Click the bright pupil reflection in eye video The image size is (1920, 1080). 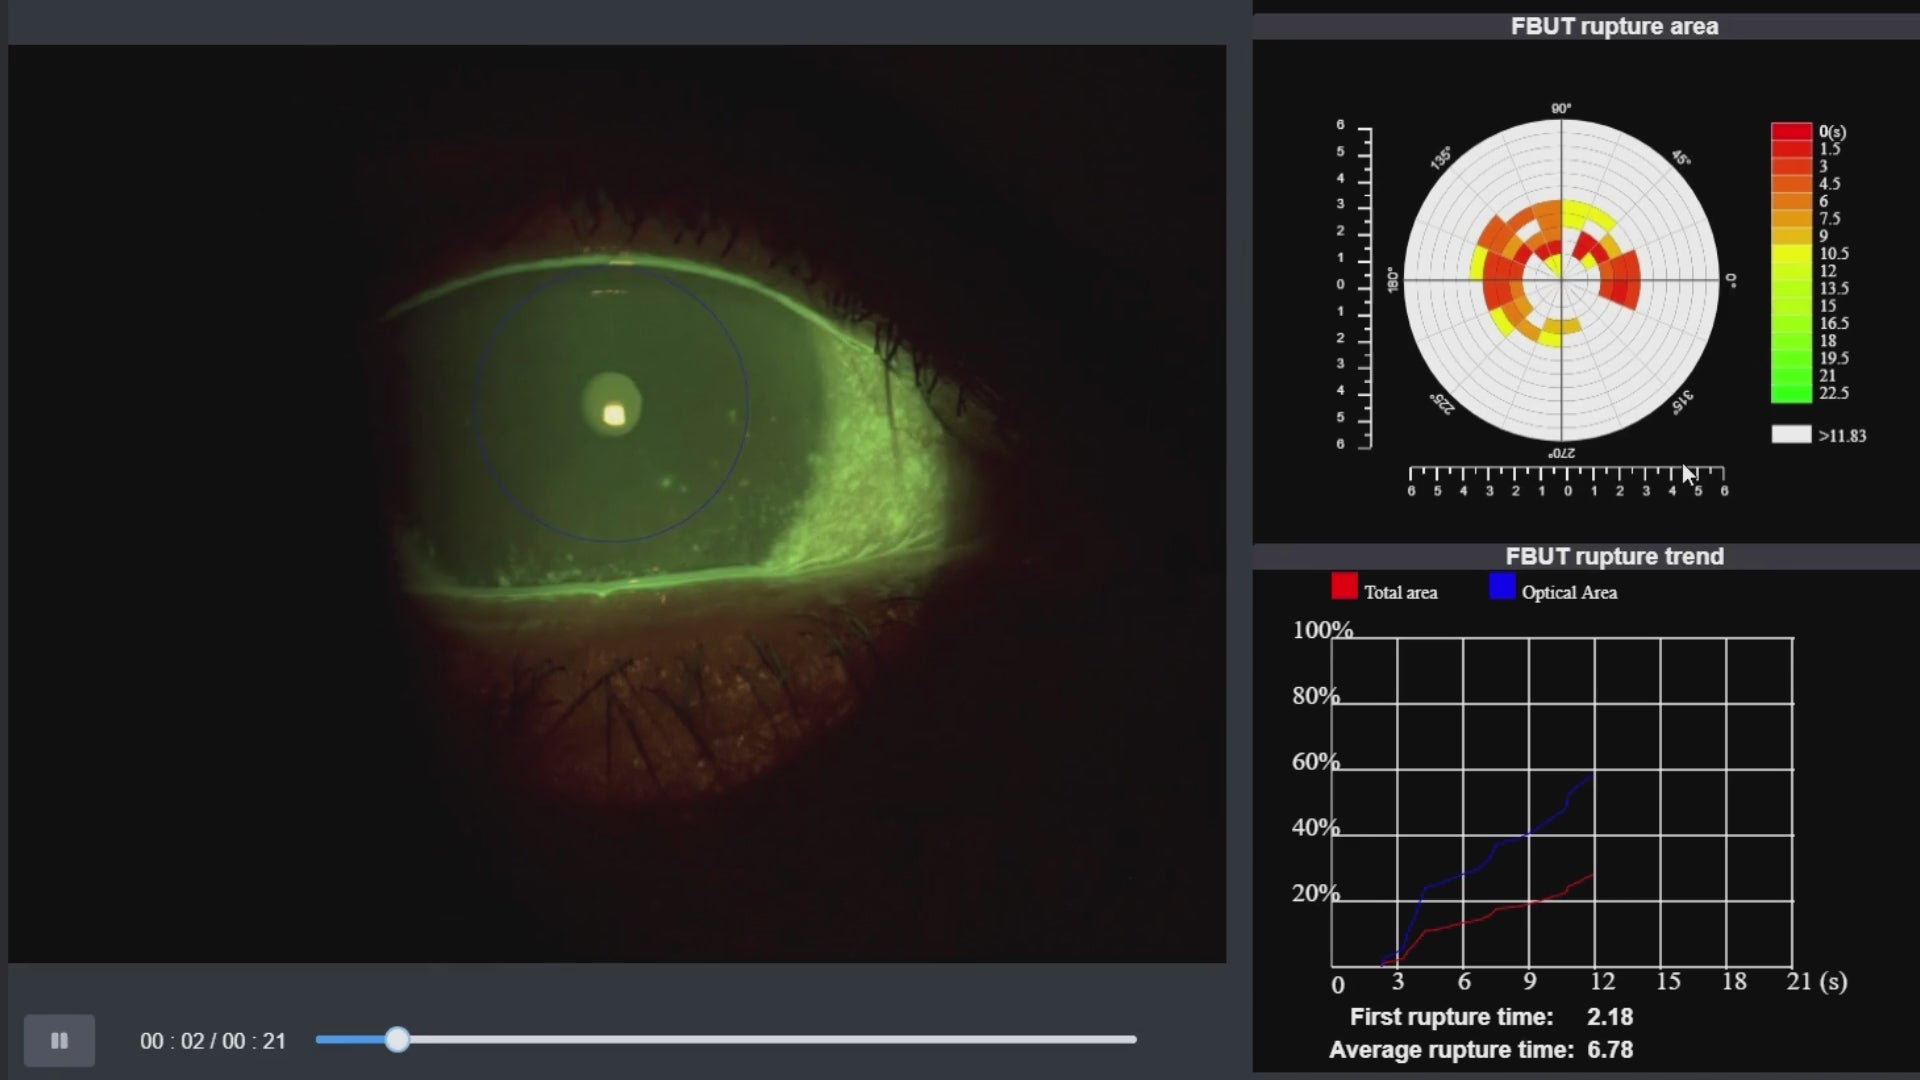coord(614,414)
